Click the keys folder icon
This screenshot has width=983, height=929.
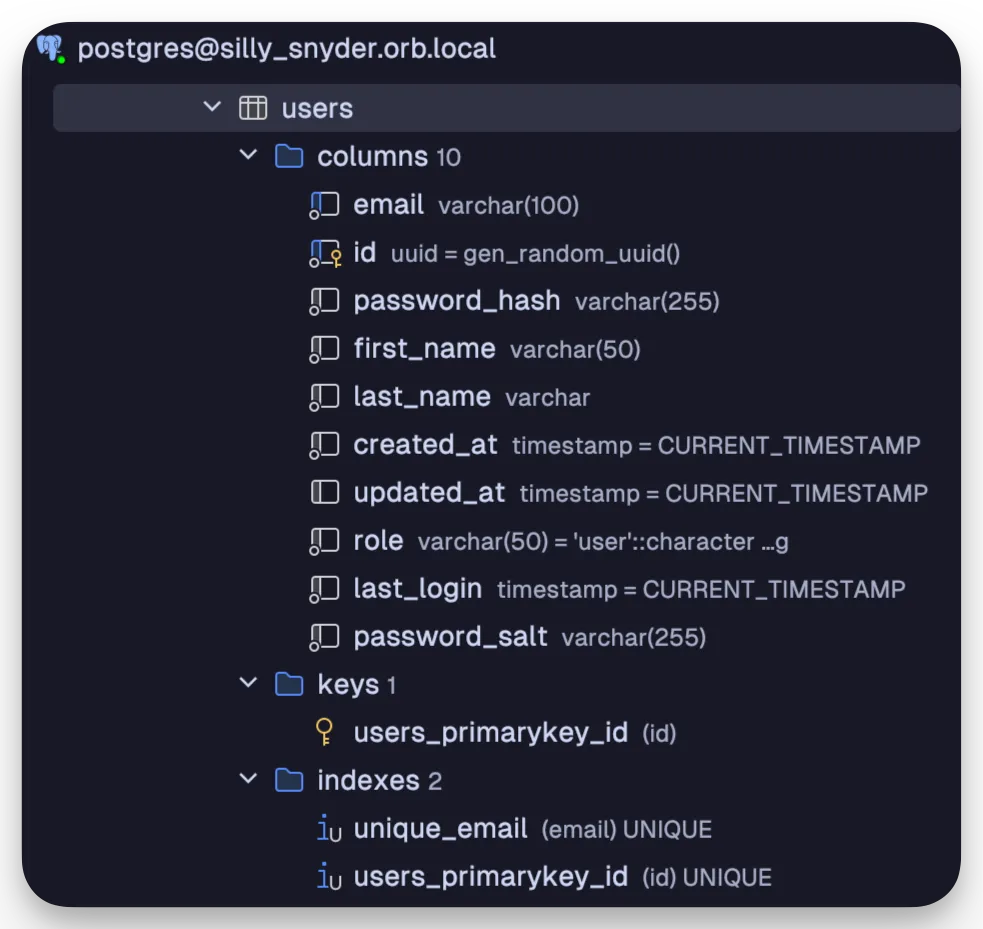point(289,685)
